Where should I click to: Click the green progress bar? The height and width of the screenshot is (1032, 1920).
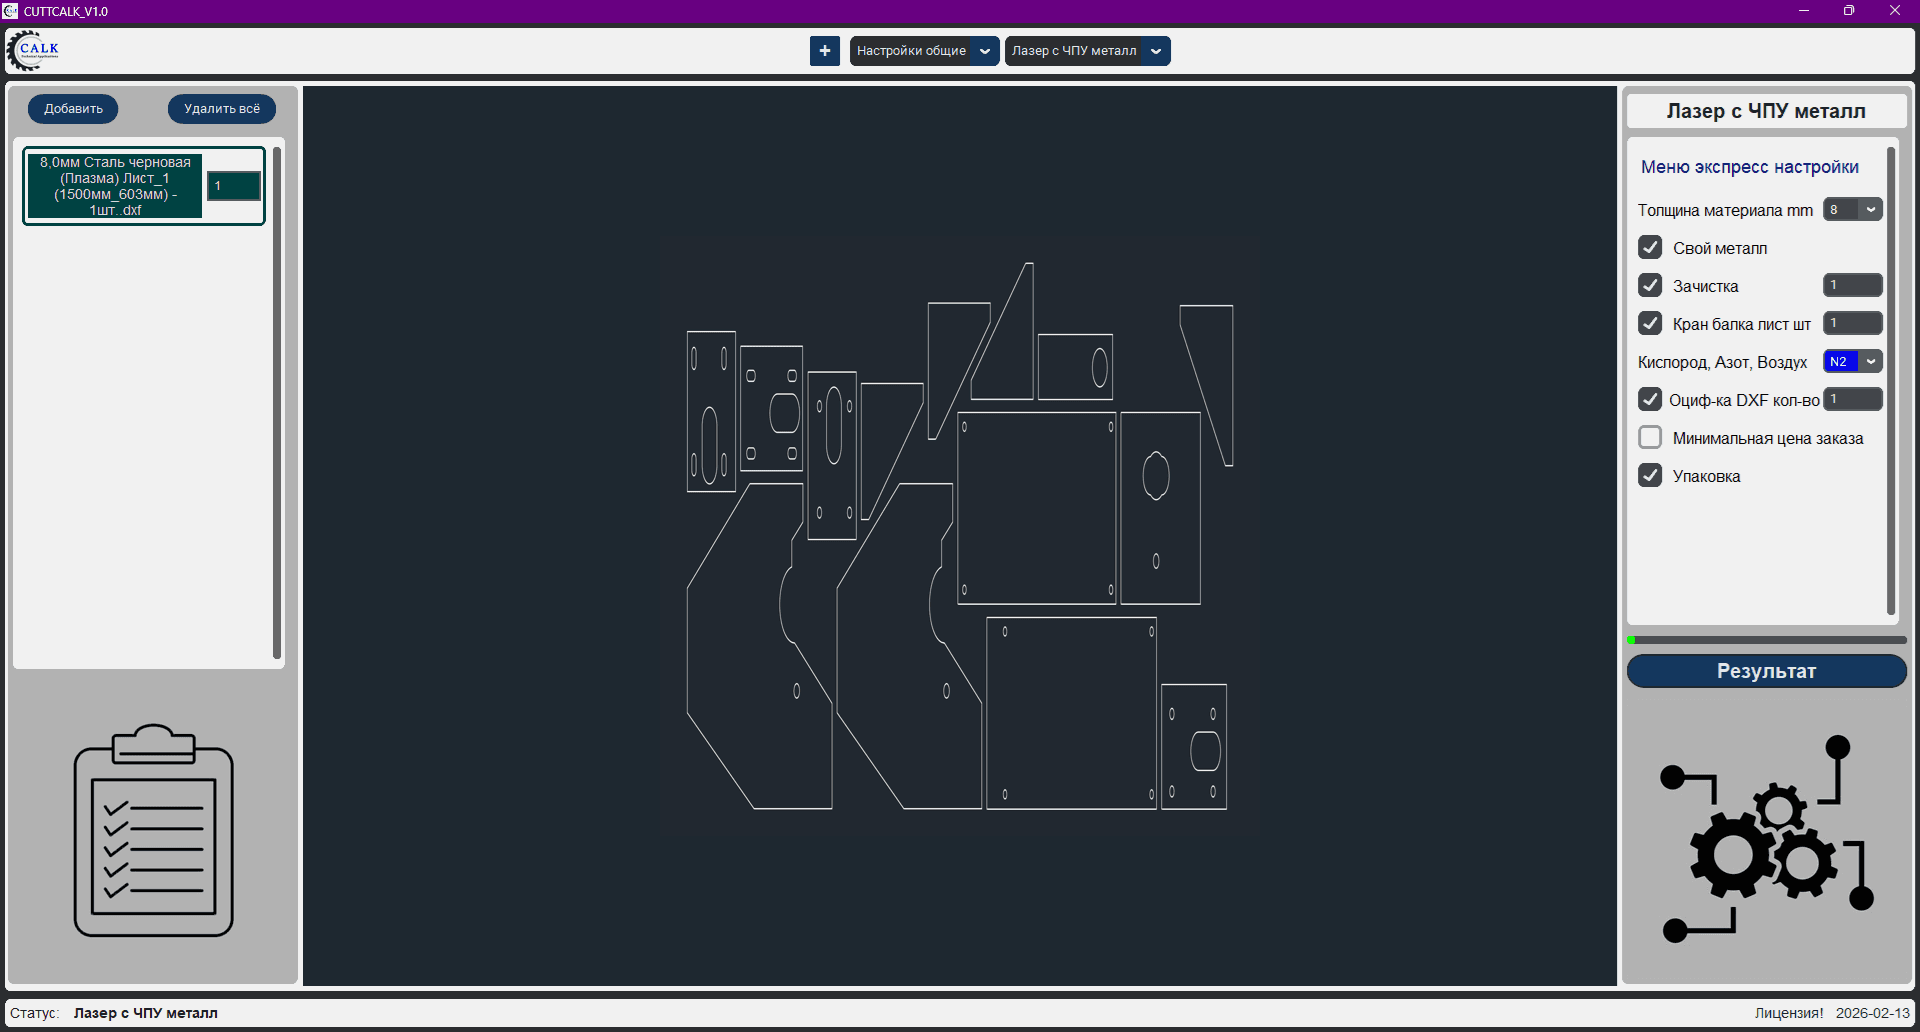pos(1766,640)
